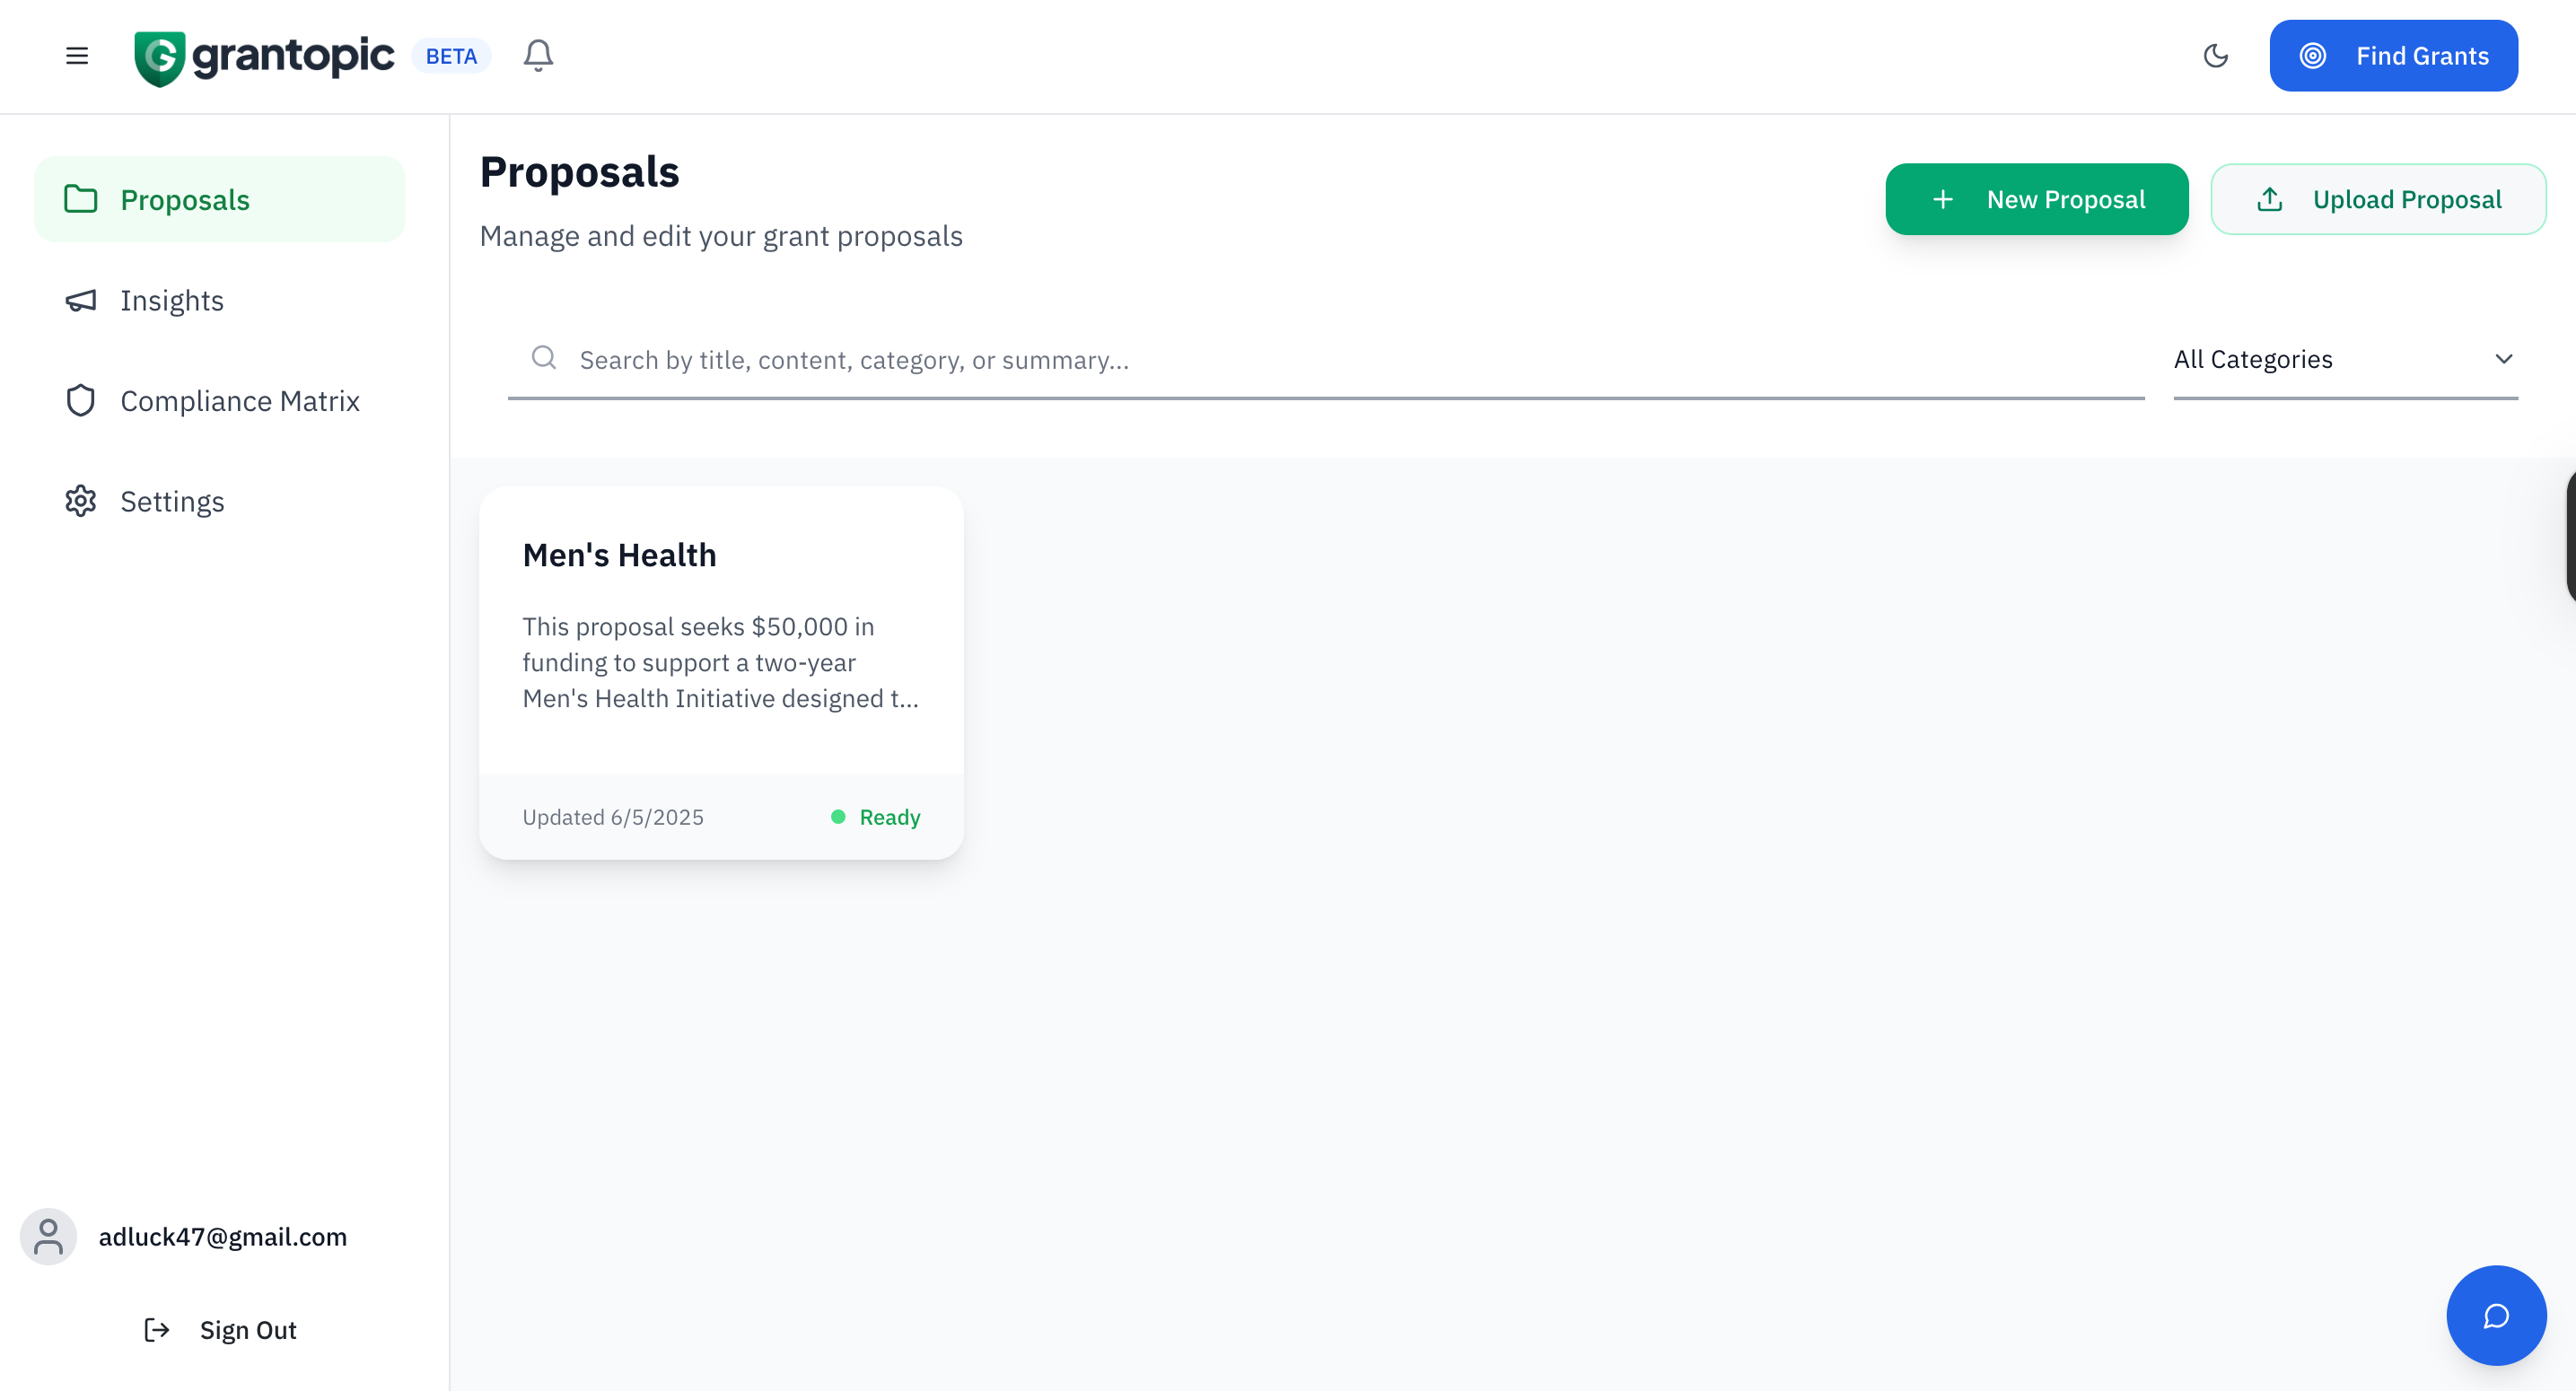Click the search magnifier icon

click(544, 358)
